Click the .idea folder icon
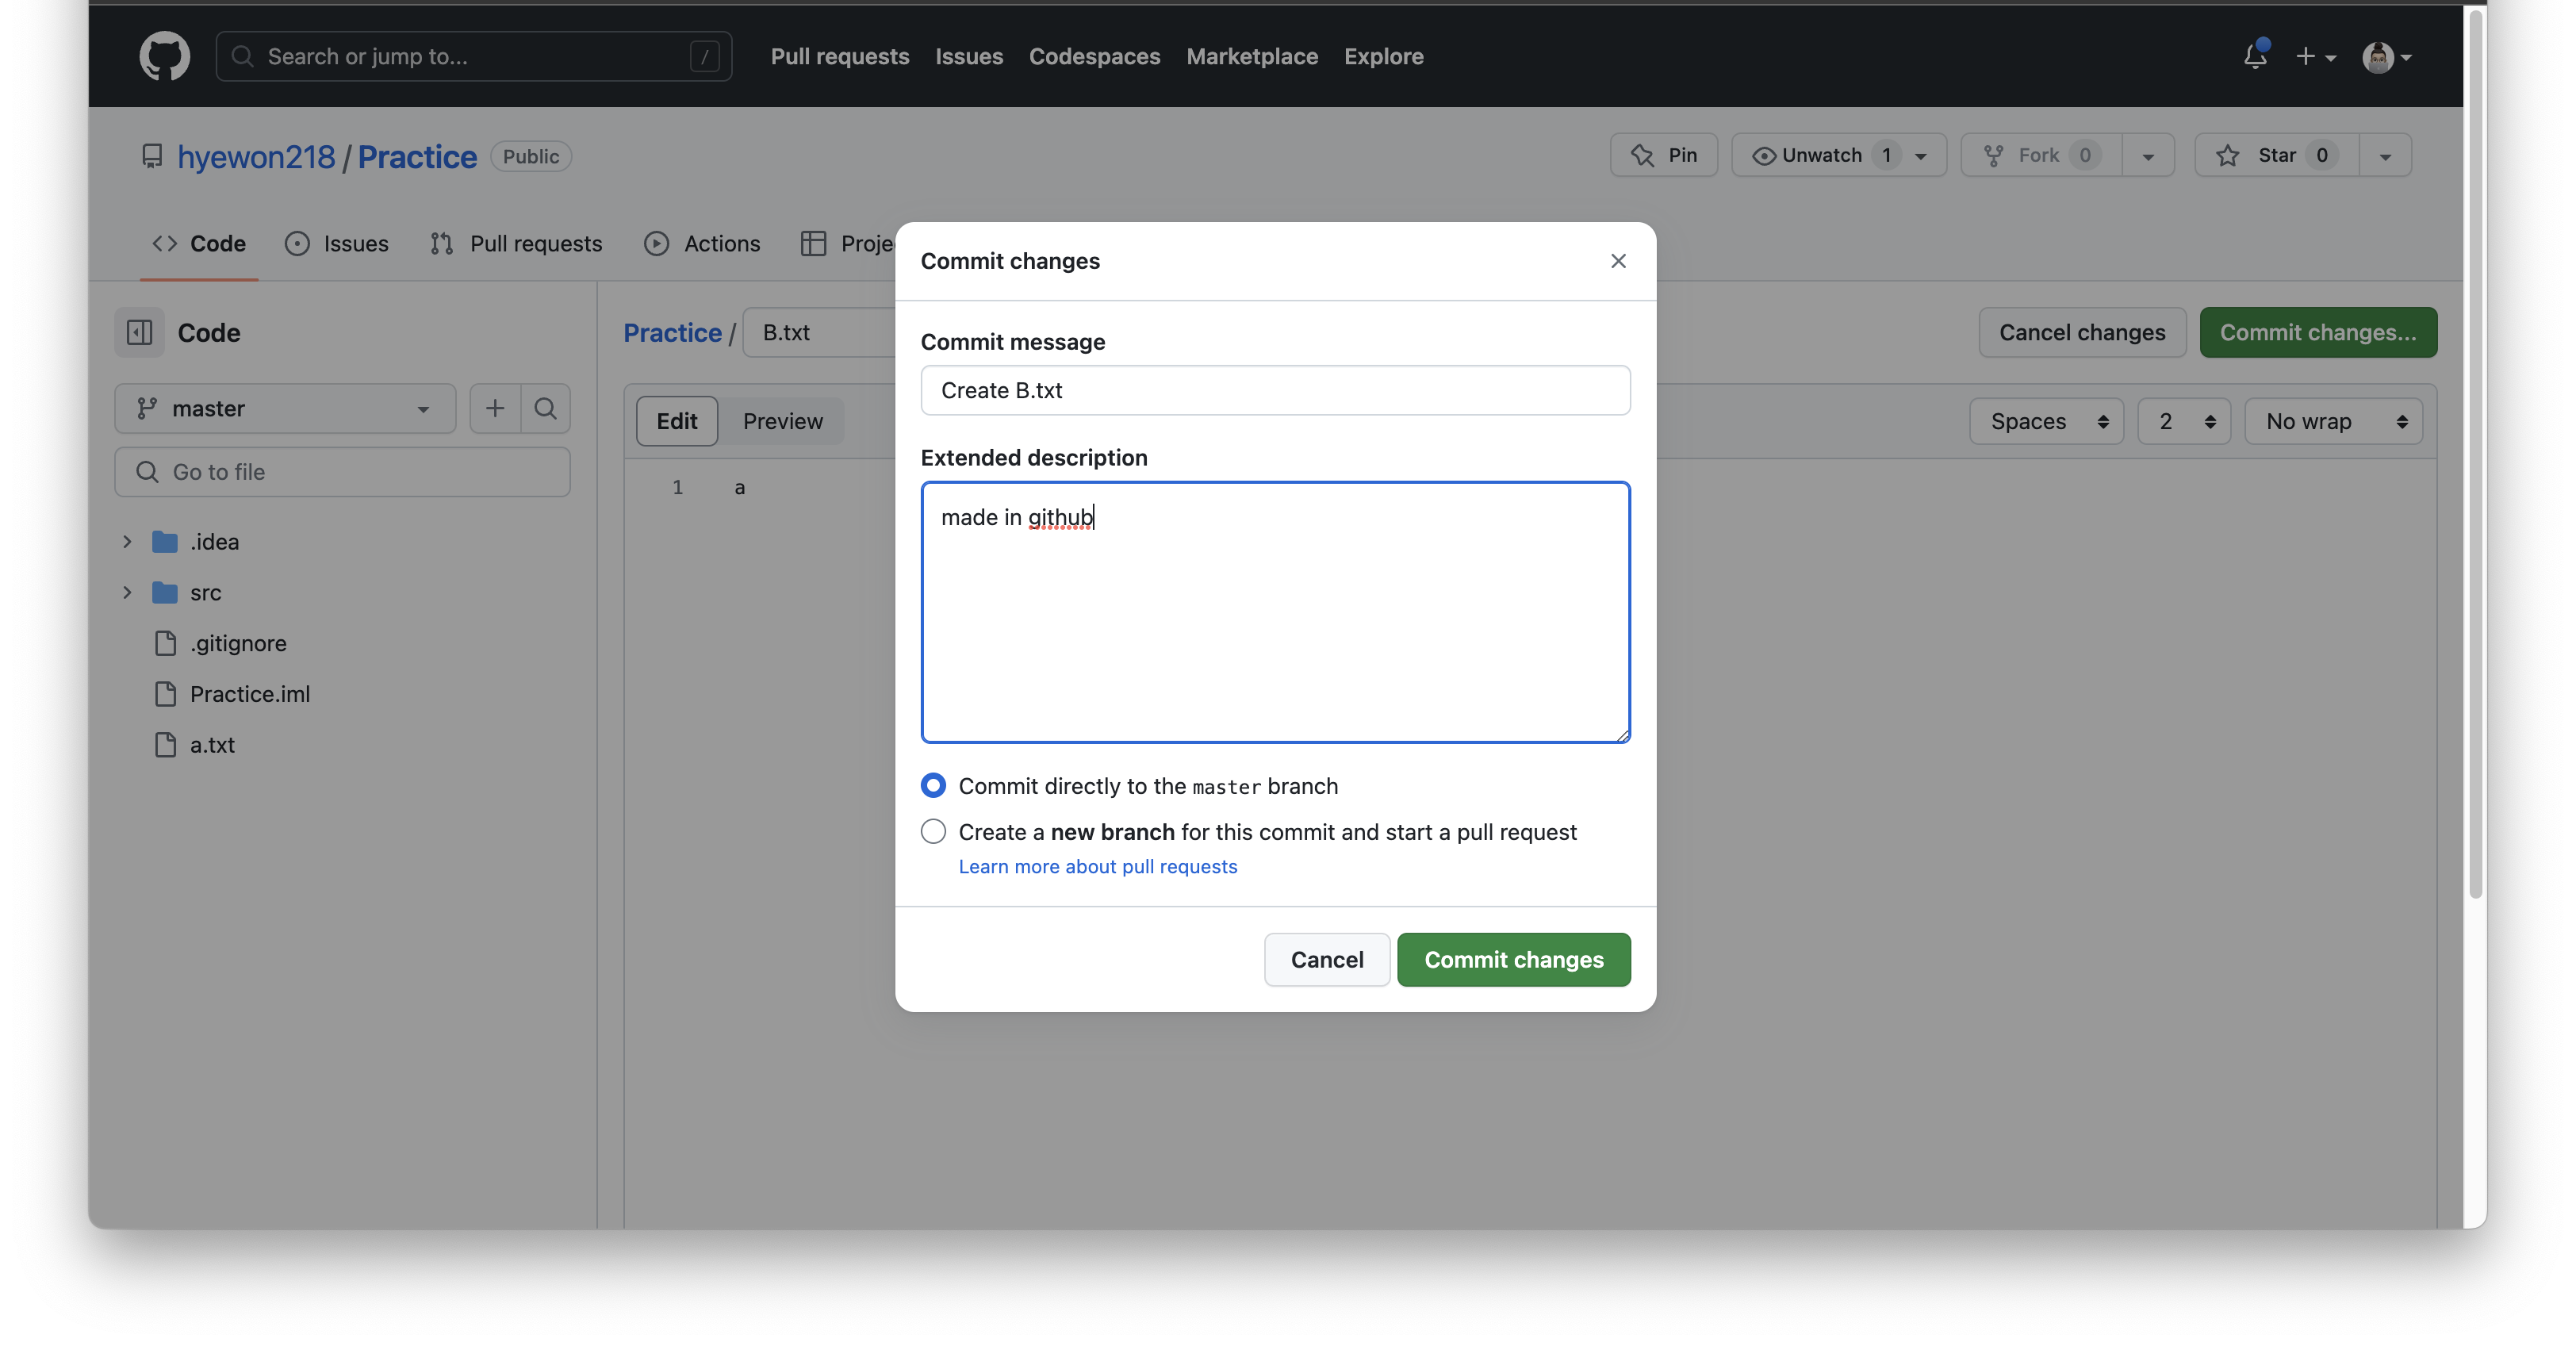 [165, 542]
